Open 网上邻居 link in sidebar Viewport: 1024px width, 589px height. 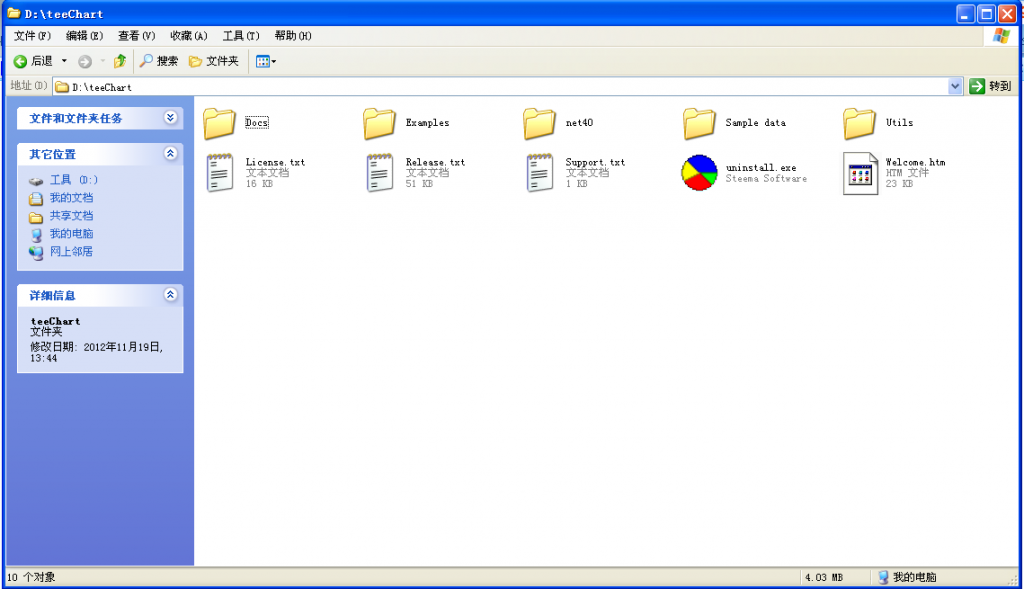tap(71, 251)
